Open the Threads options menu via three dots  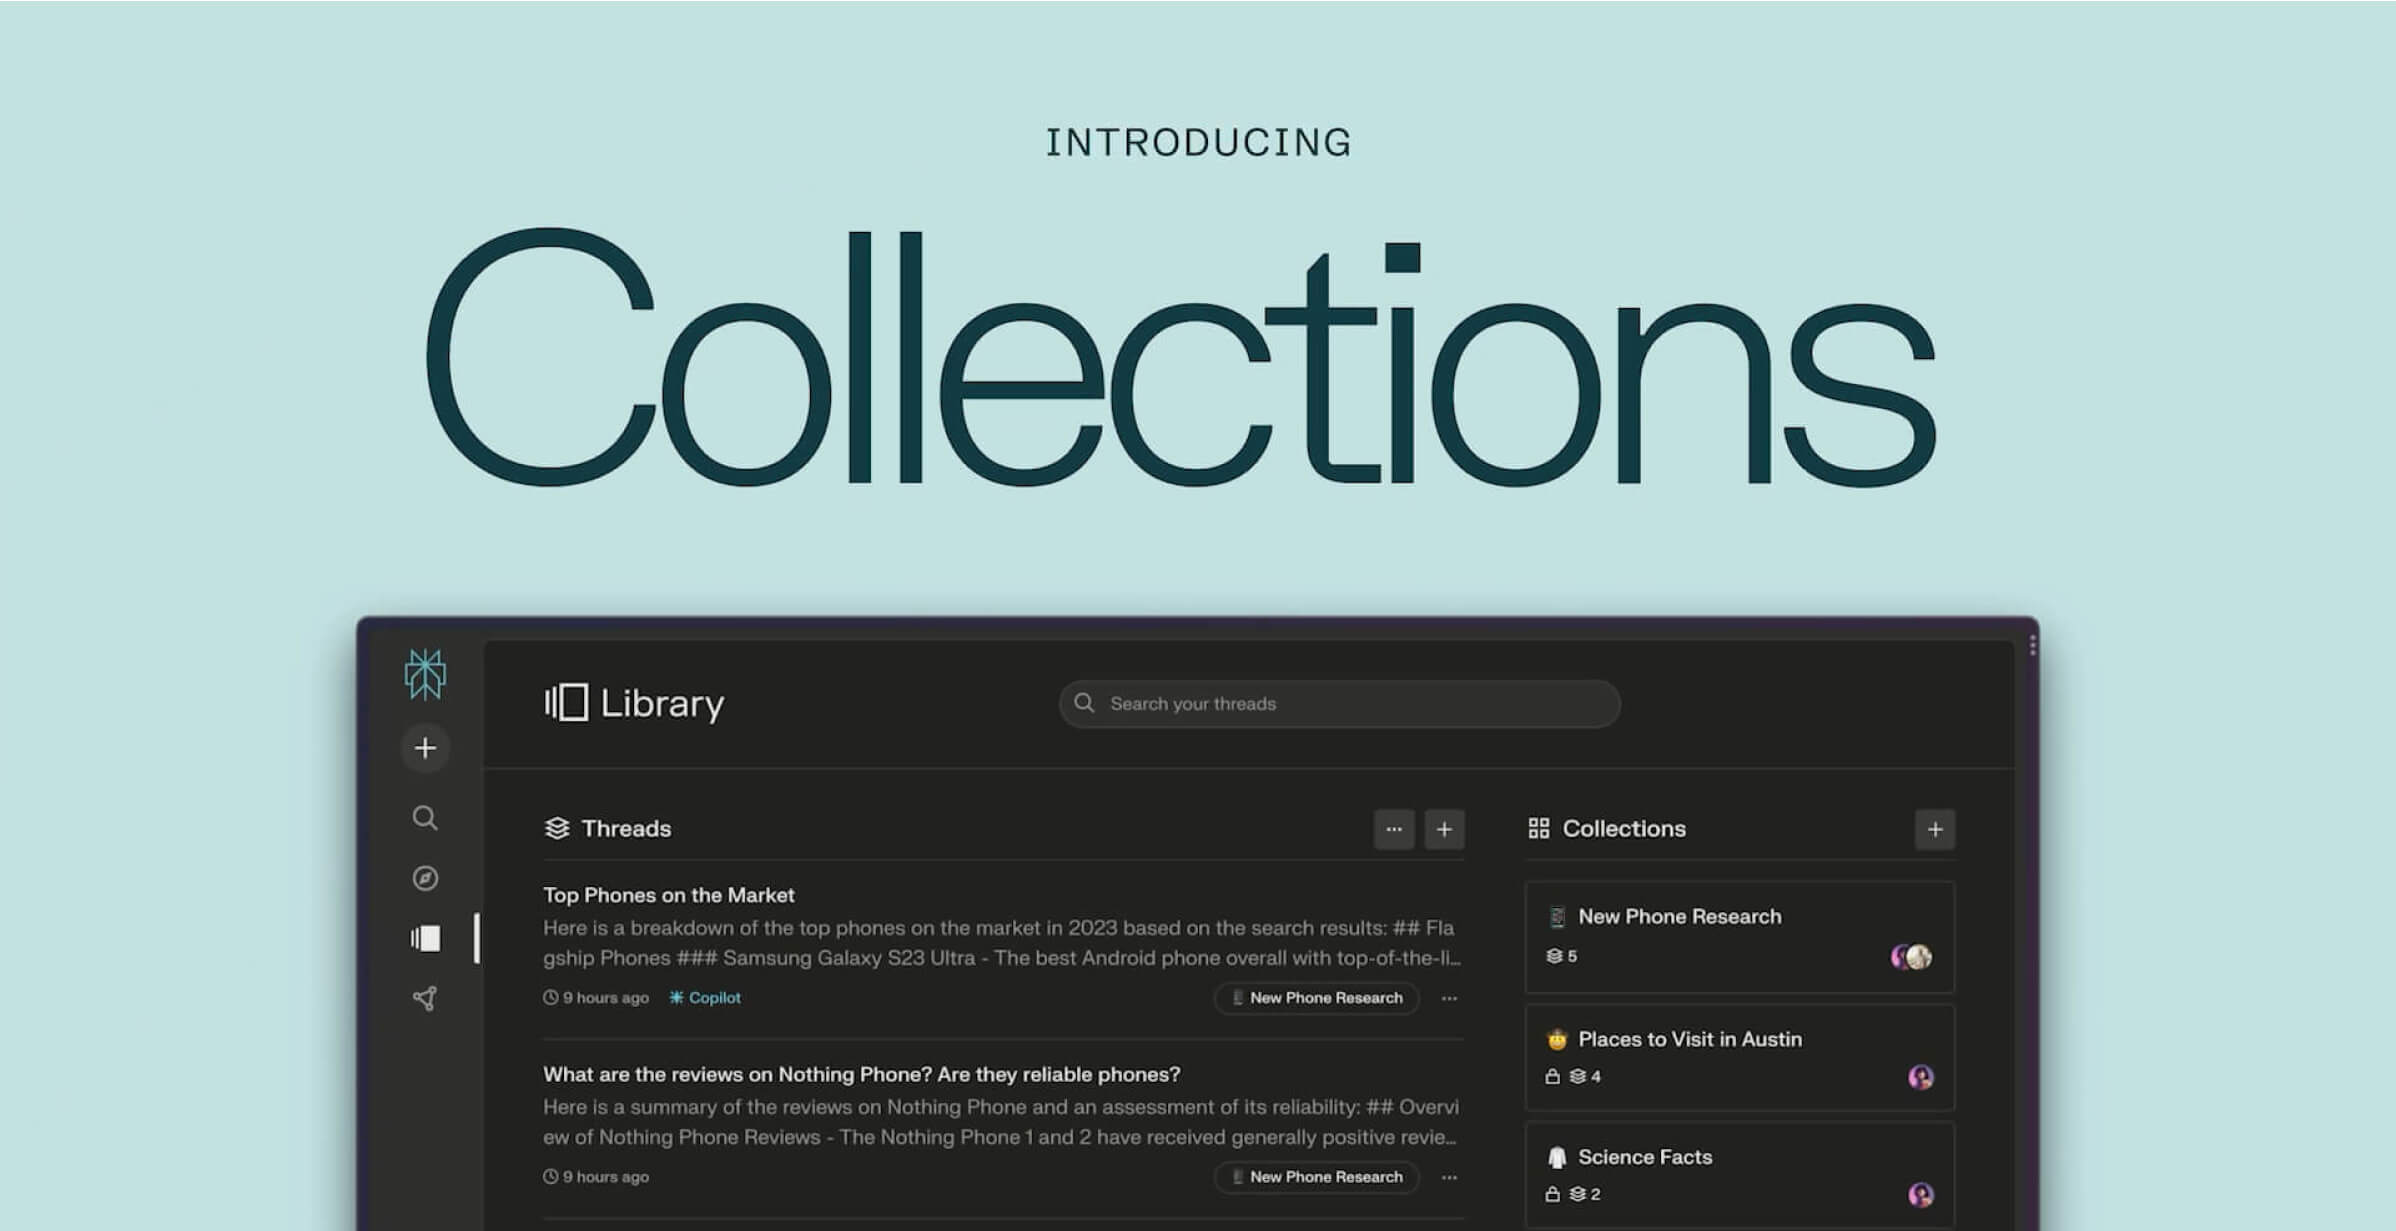(1394, 828)
